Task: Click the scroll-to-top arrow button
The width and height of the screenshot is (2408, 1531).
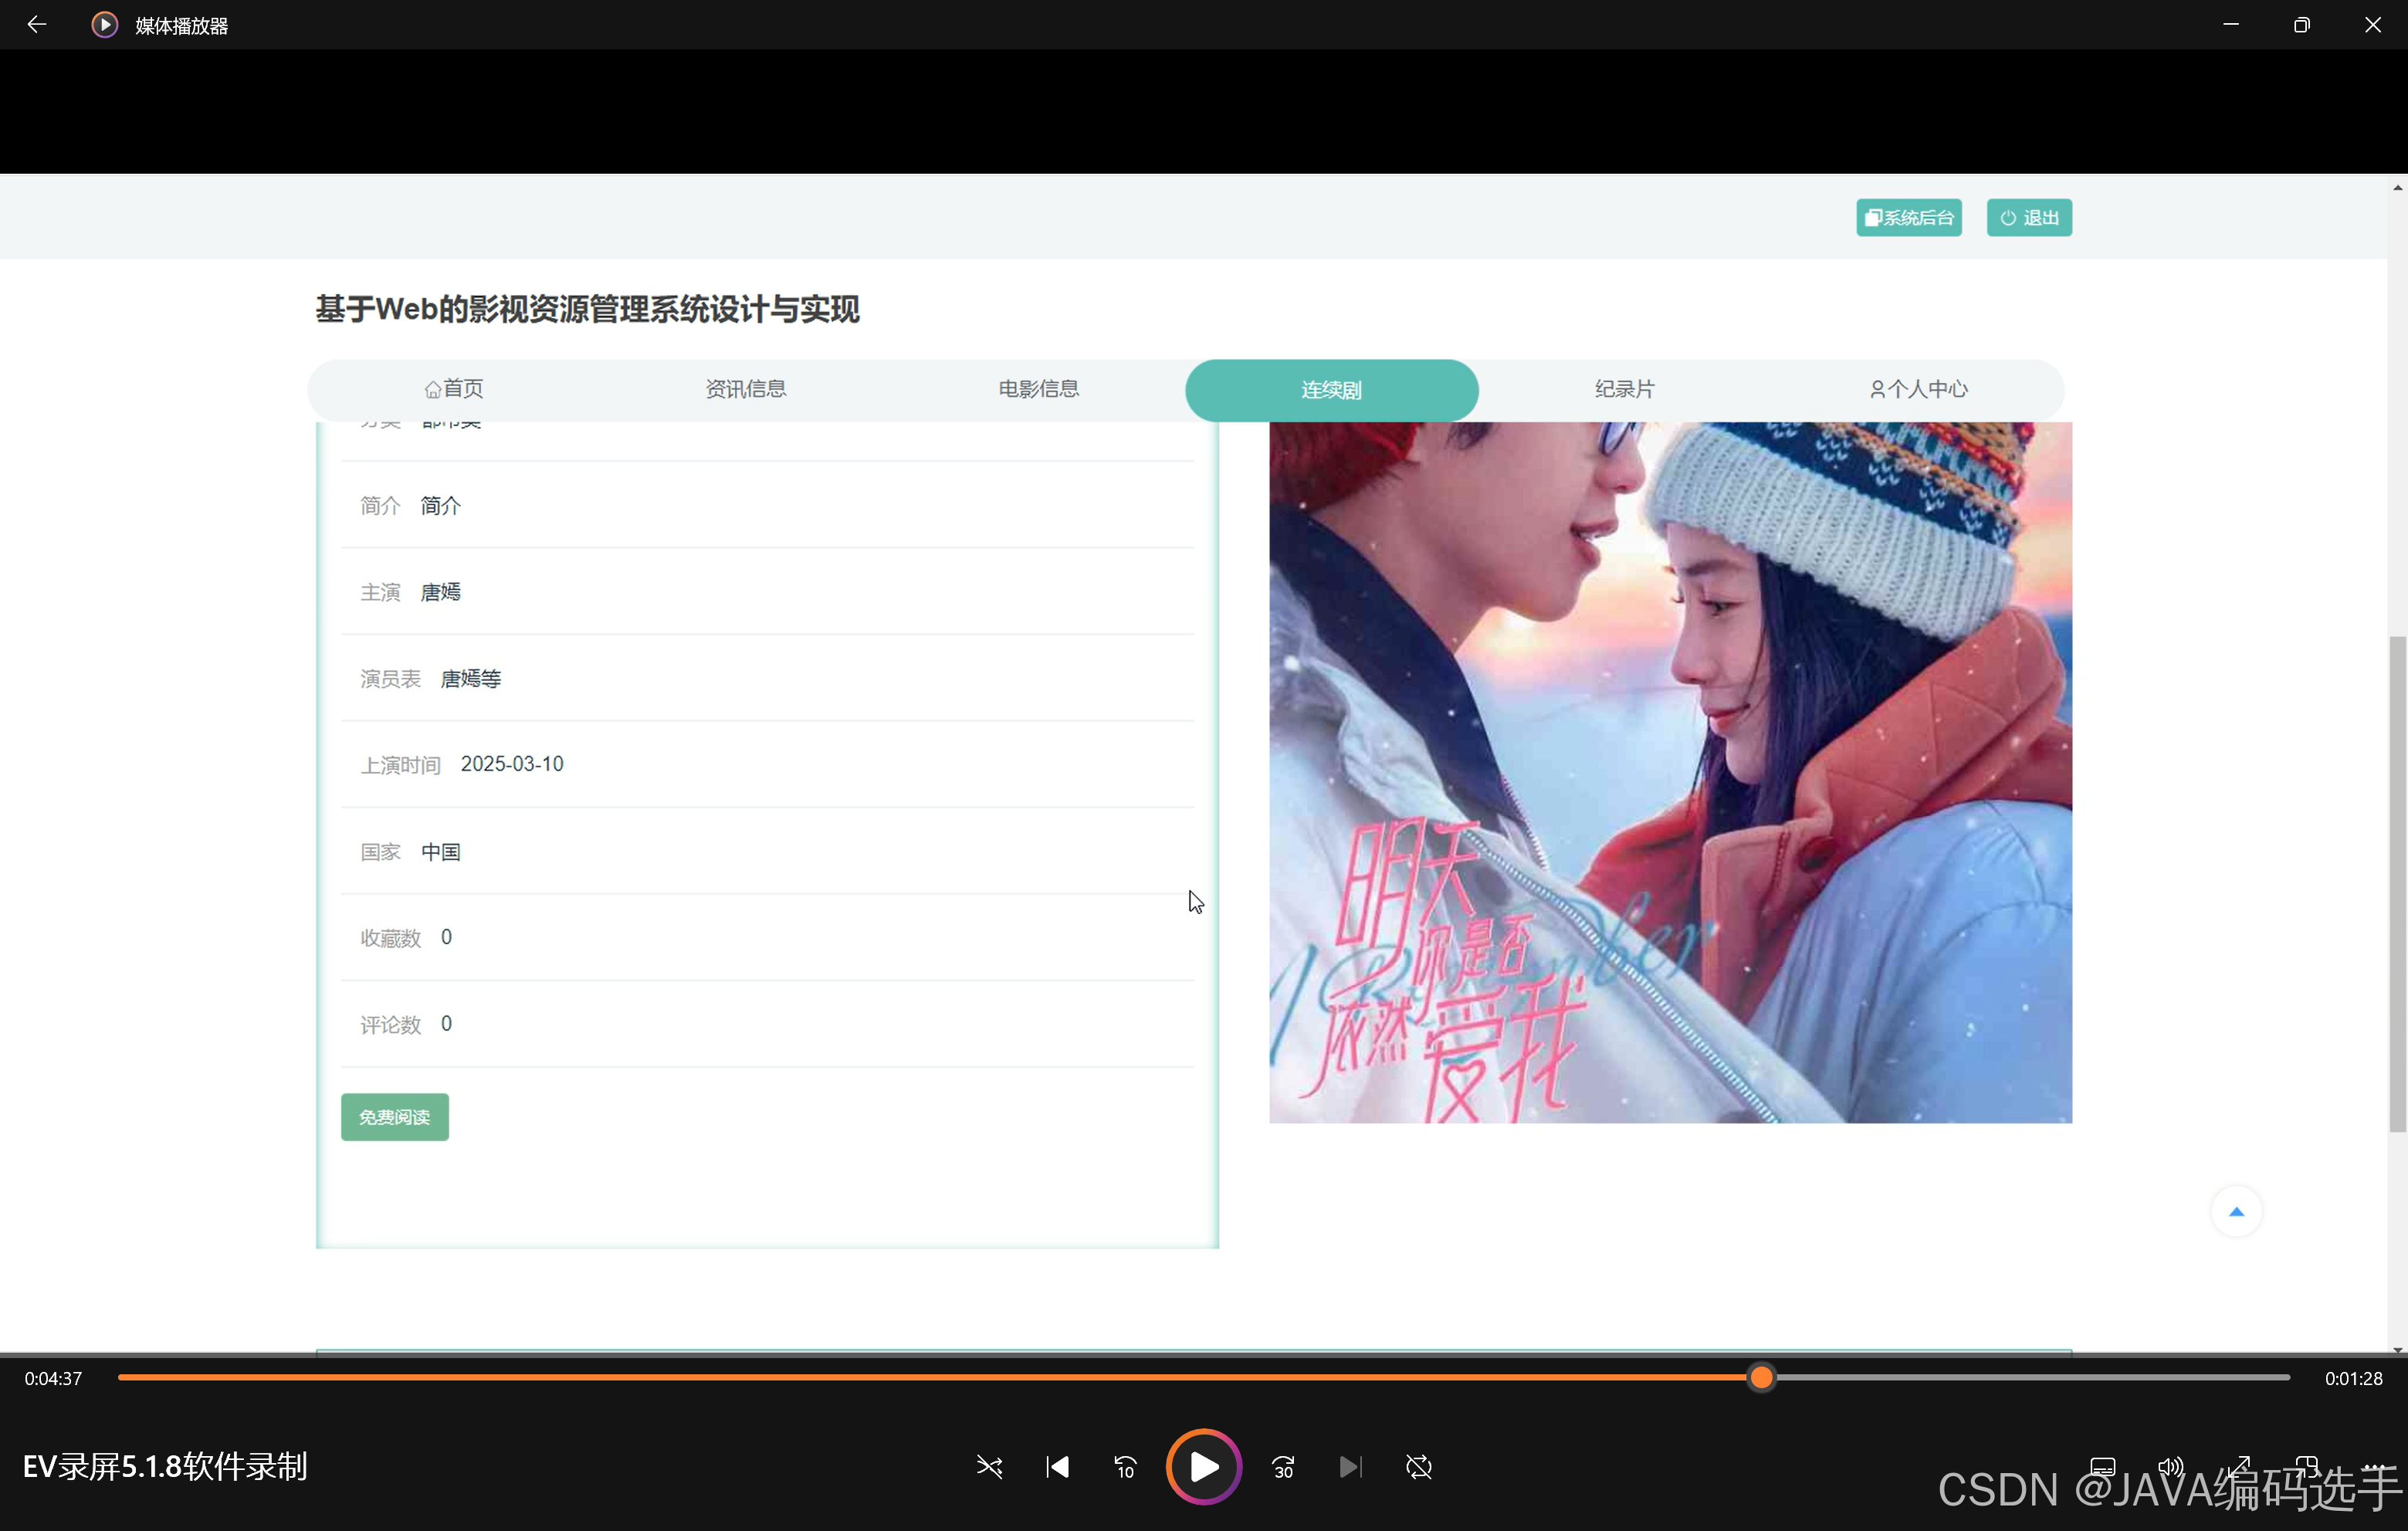Action: (x=2236, y=1212)
